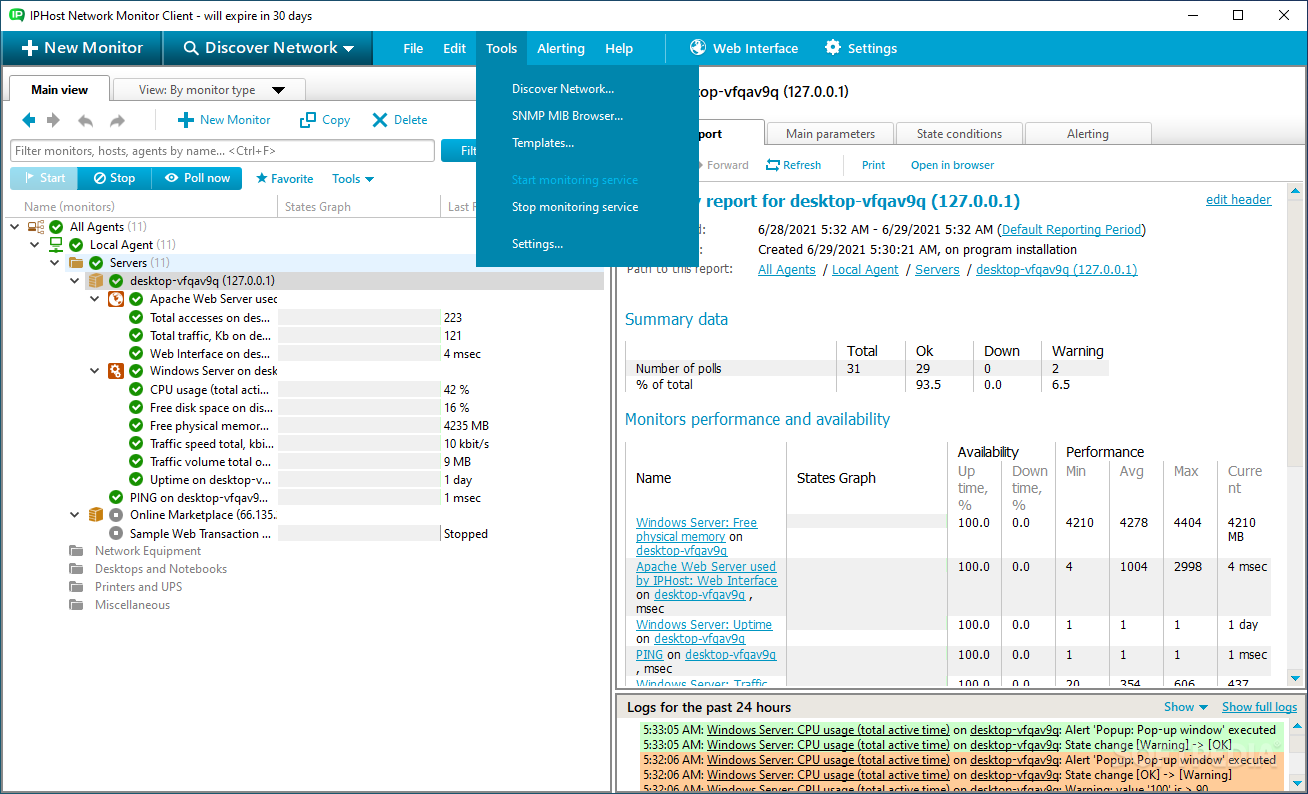Collapse desktop-vfqav9q host node

tap(75, 281)
